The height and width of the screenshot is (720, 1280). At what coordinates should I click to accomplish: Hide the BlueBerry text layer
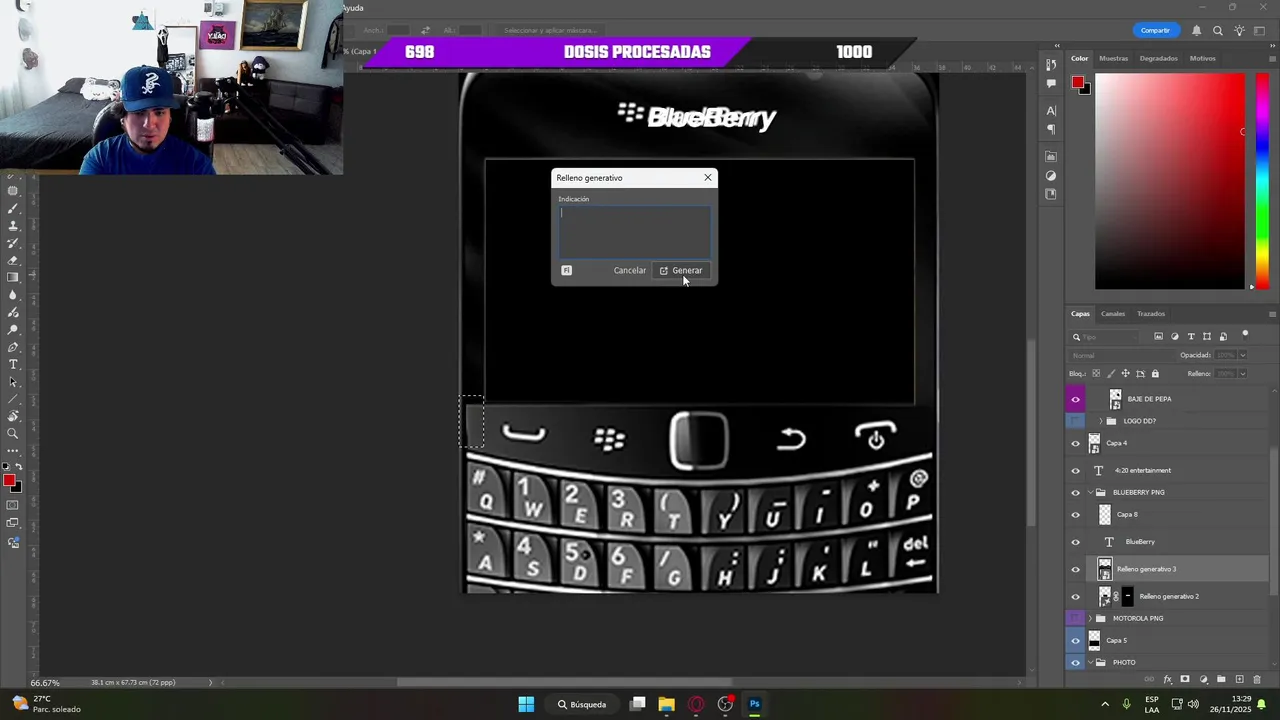1076,542
